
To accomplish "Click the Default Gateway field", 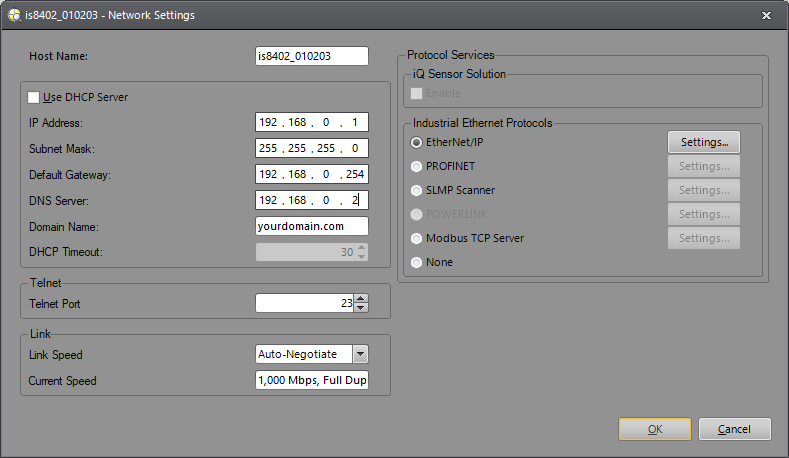I will [312, 175].
